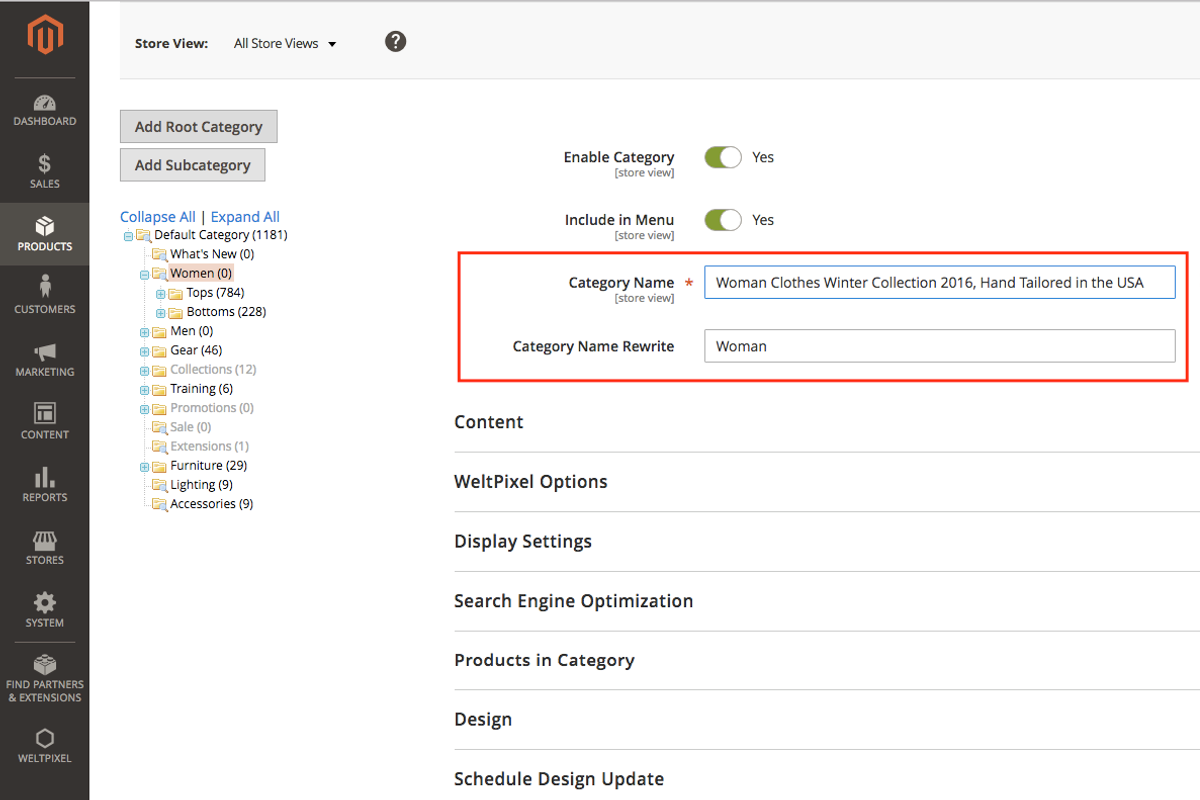1200x800 pixels.
Task: Select Men (0) category
Action: coord(191,331)
